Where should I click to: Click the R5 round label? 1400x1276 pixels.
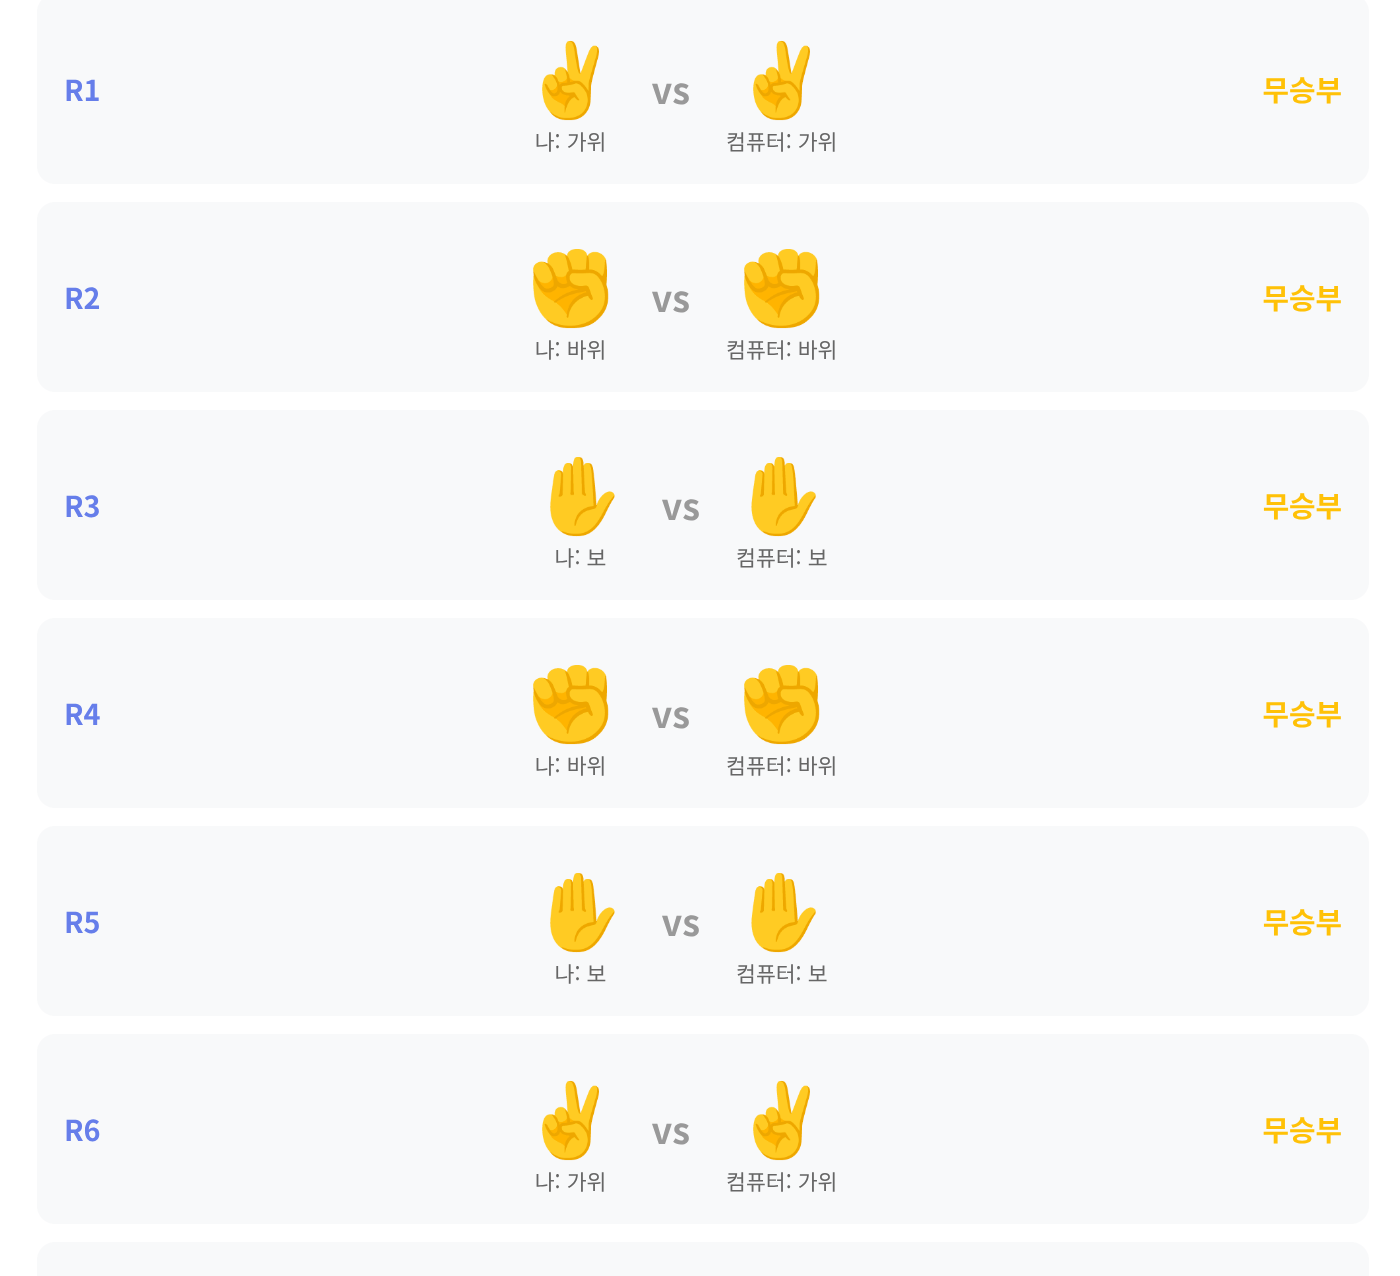click(x=82, y=923)
